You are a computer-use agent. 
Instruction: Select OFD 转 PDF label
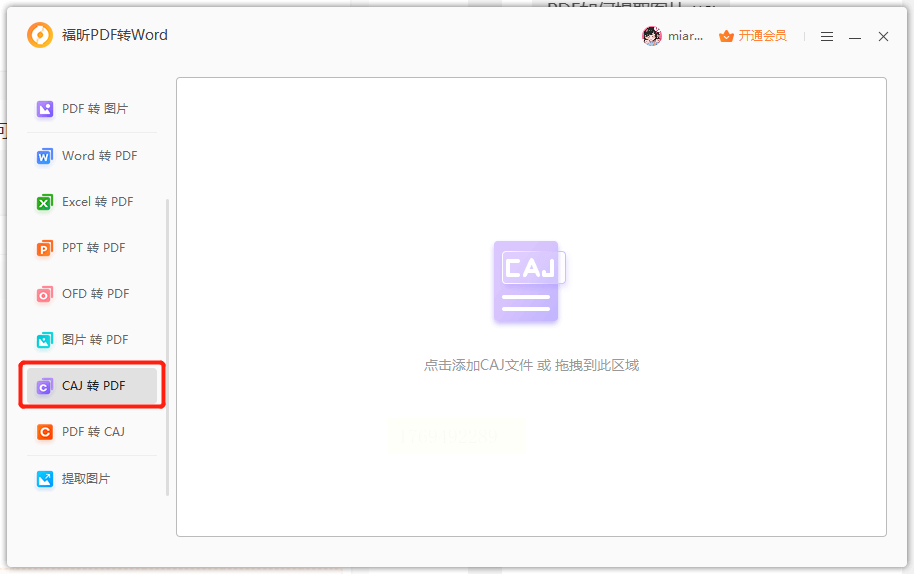coord(96,294)
